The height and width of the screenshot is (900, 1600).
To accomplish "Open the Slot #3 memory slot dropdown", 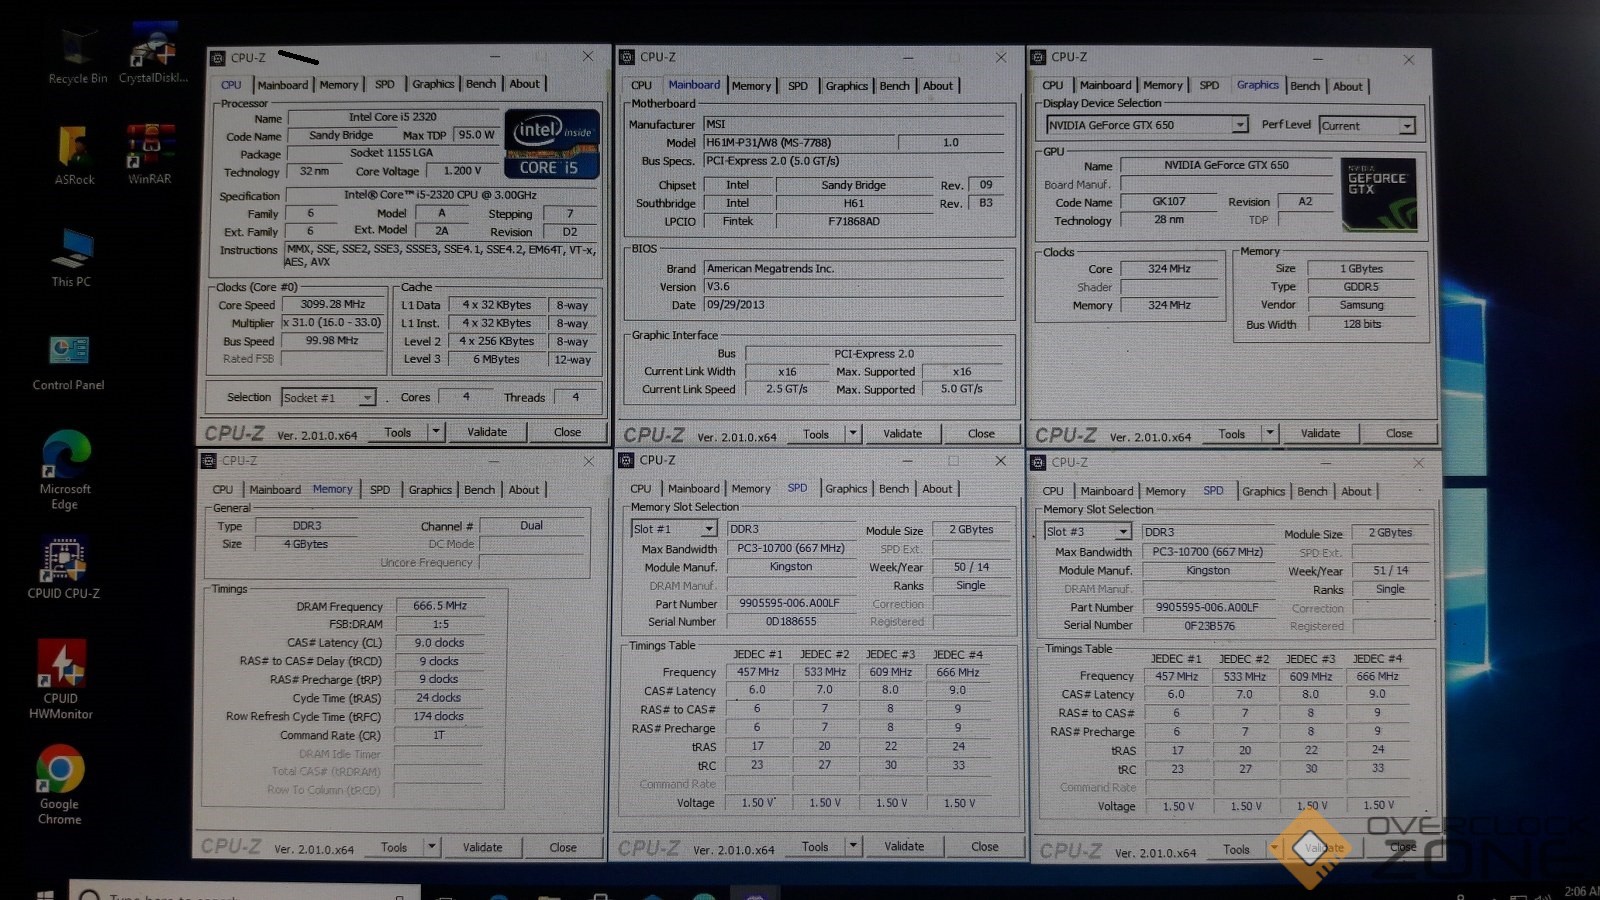I will coord(1087,531).
